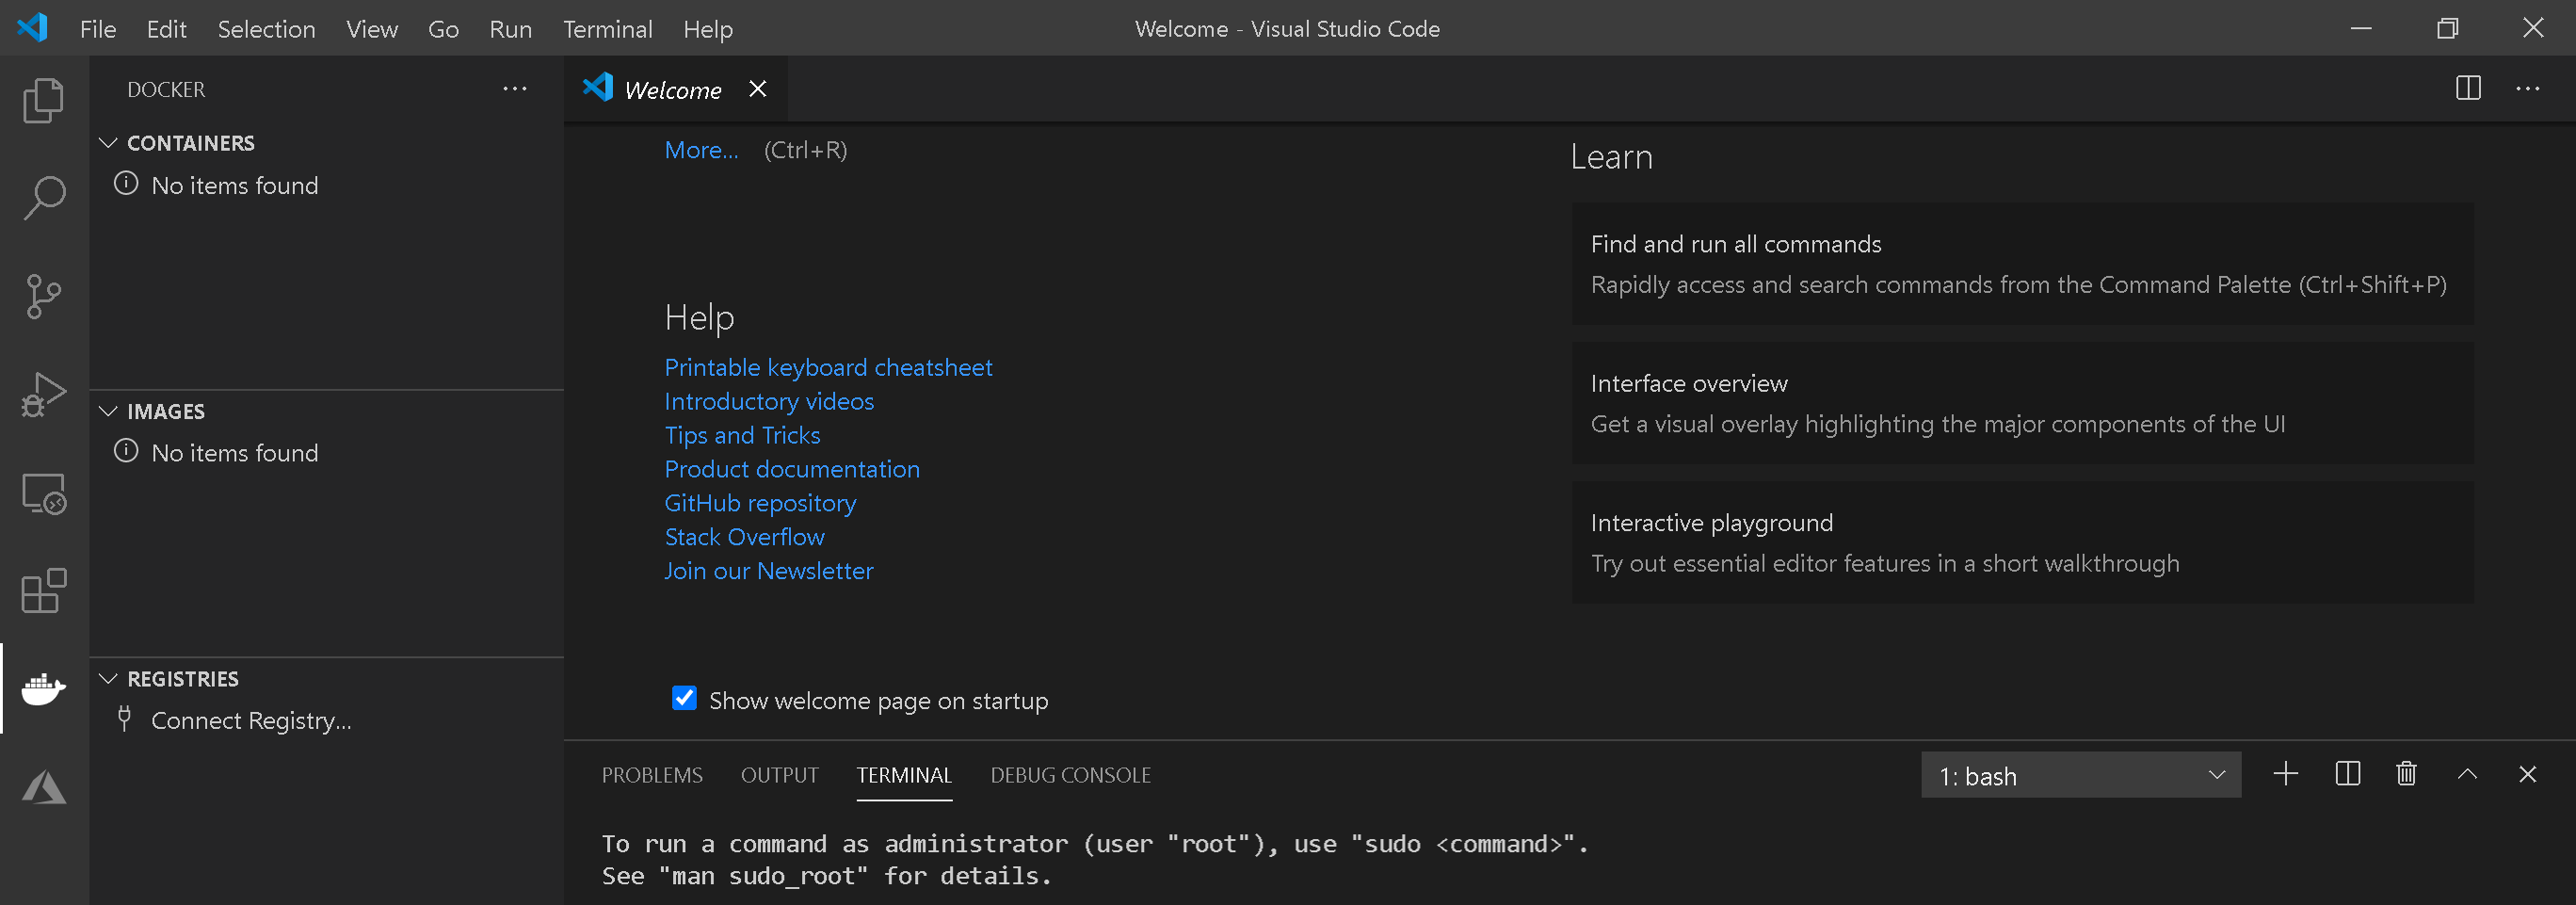Click the info icon under Containers

[126, 184]
